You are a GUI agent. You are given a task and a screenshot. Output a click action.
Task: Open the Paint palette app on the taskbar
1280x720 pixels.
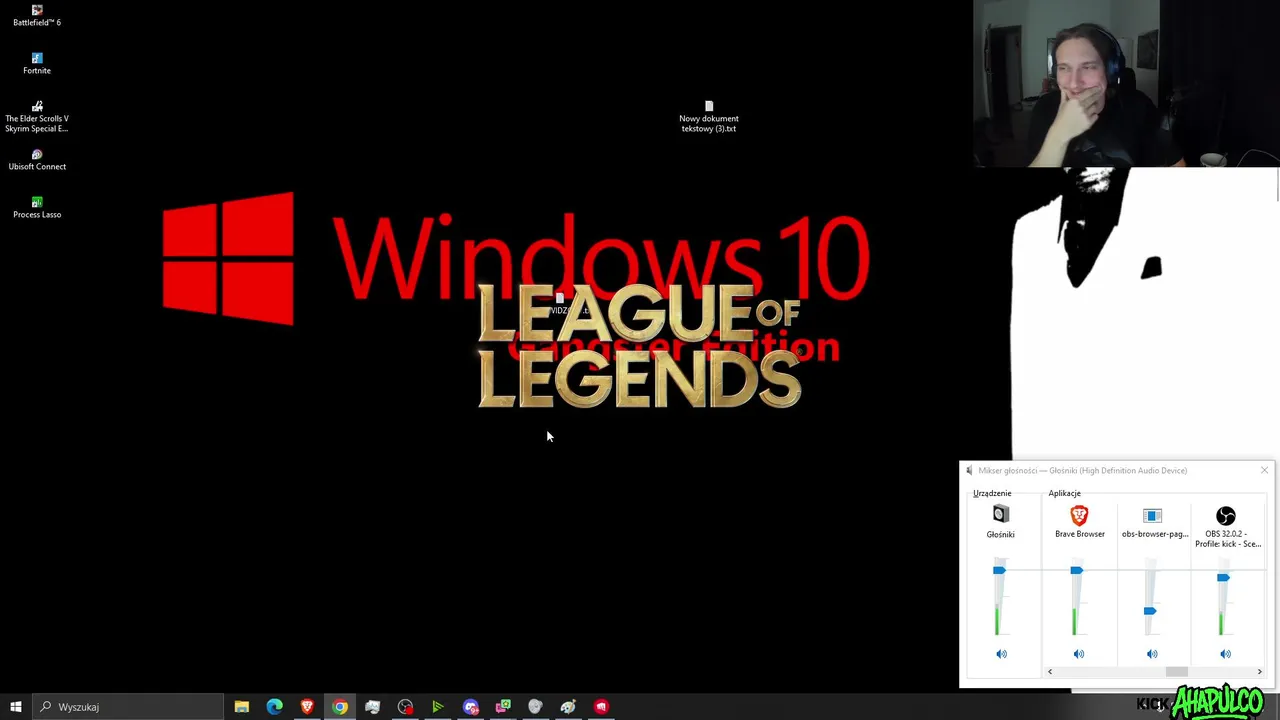point(568,707)
